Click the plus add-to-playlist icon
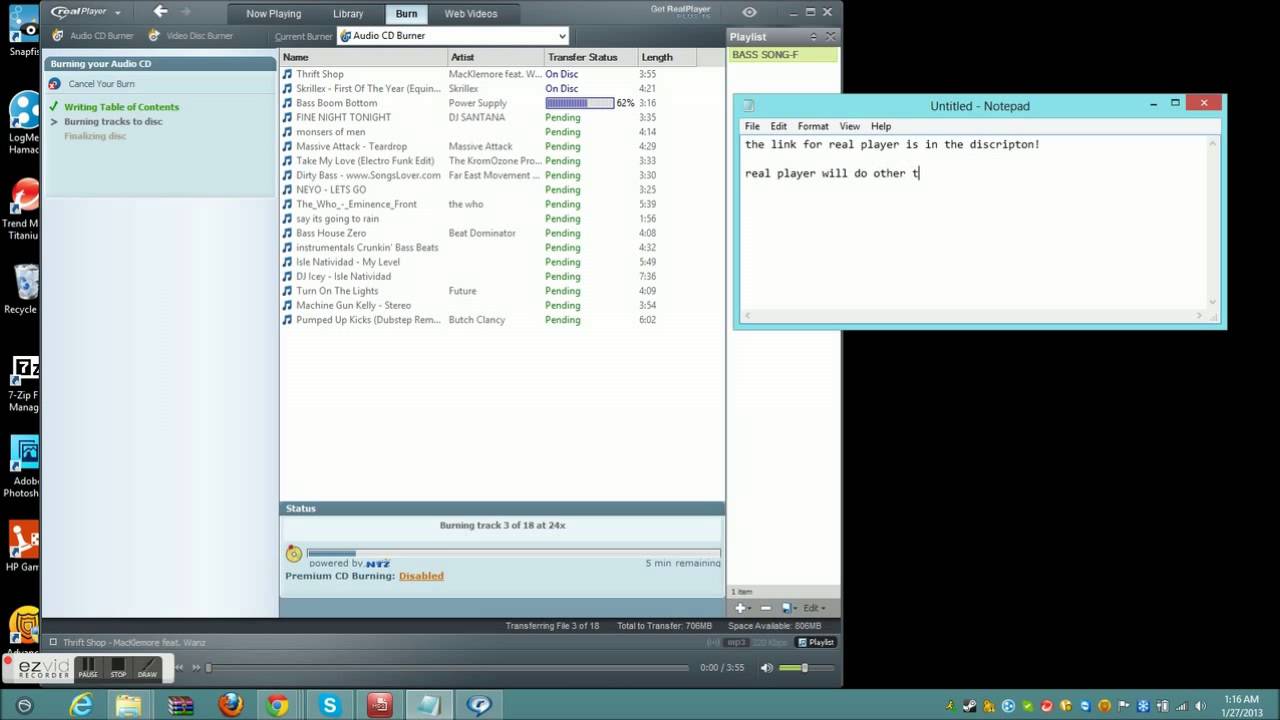Image resolution: width=1280 pixels, height=720 pixels. click(741, 608)
